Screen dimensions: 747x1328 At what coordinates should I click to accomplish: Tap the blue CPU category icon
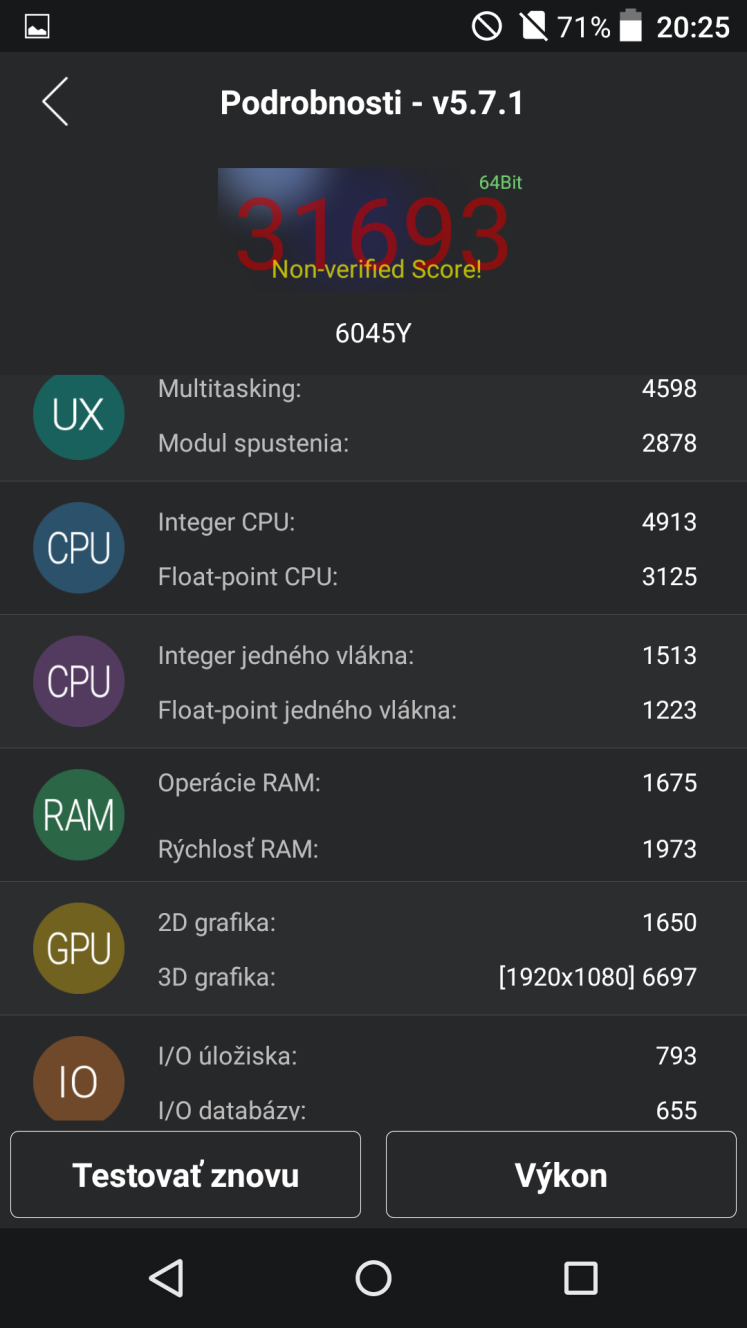pyautogui.click(x=79, y=548)
